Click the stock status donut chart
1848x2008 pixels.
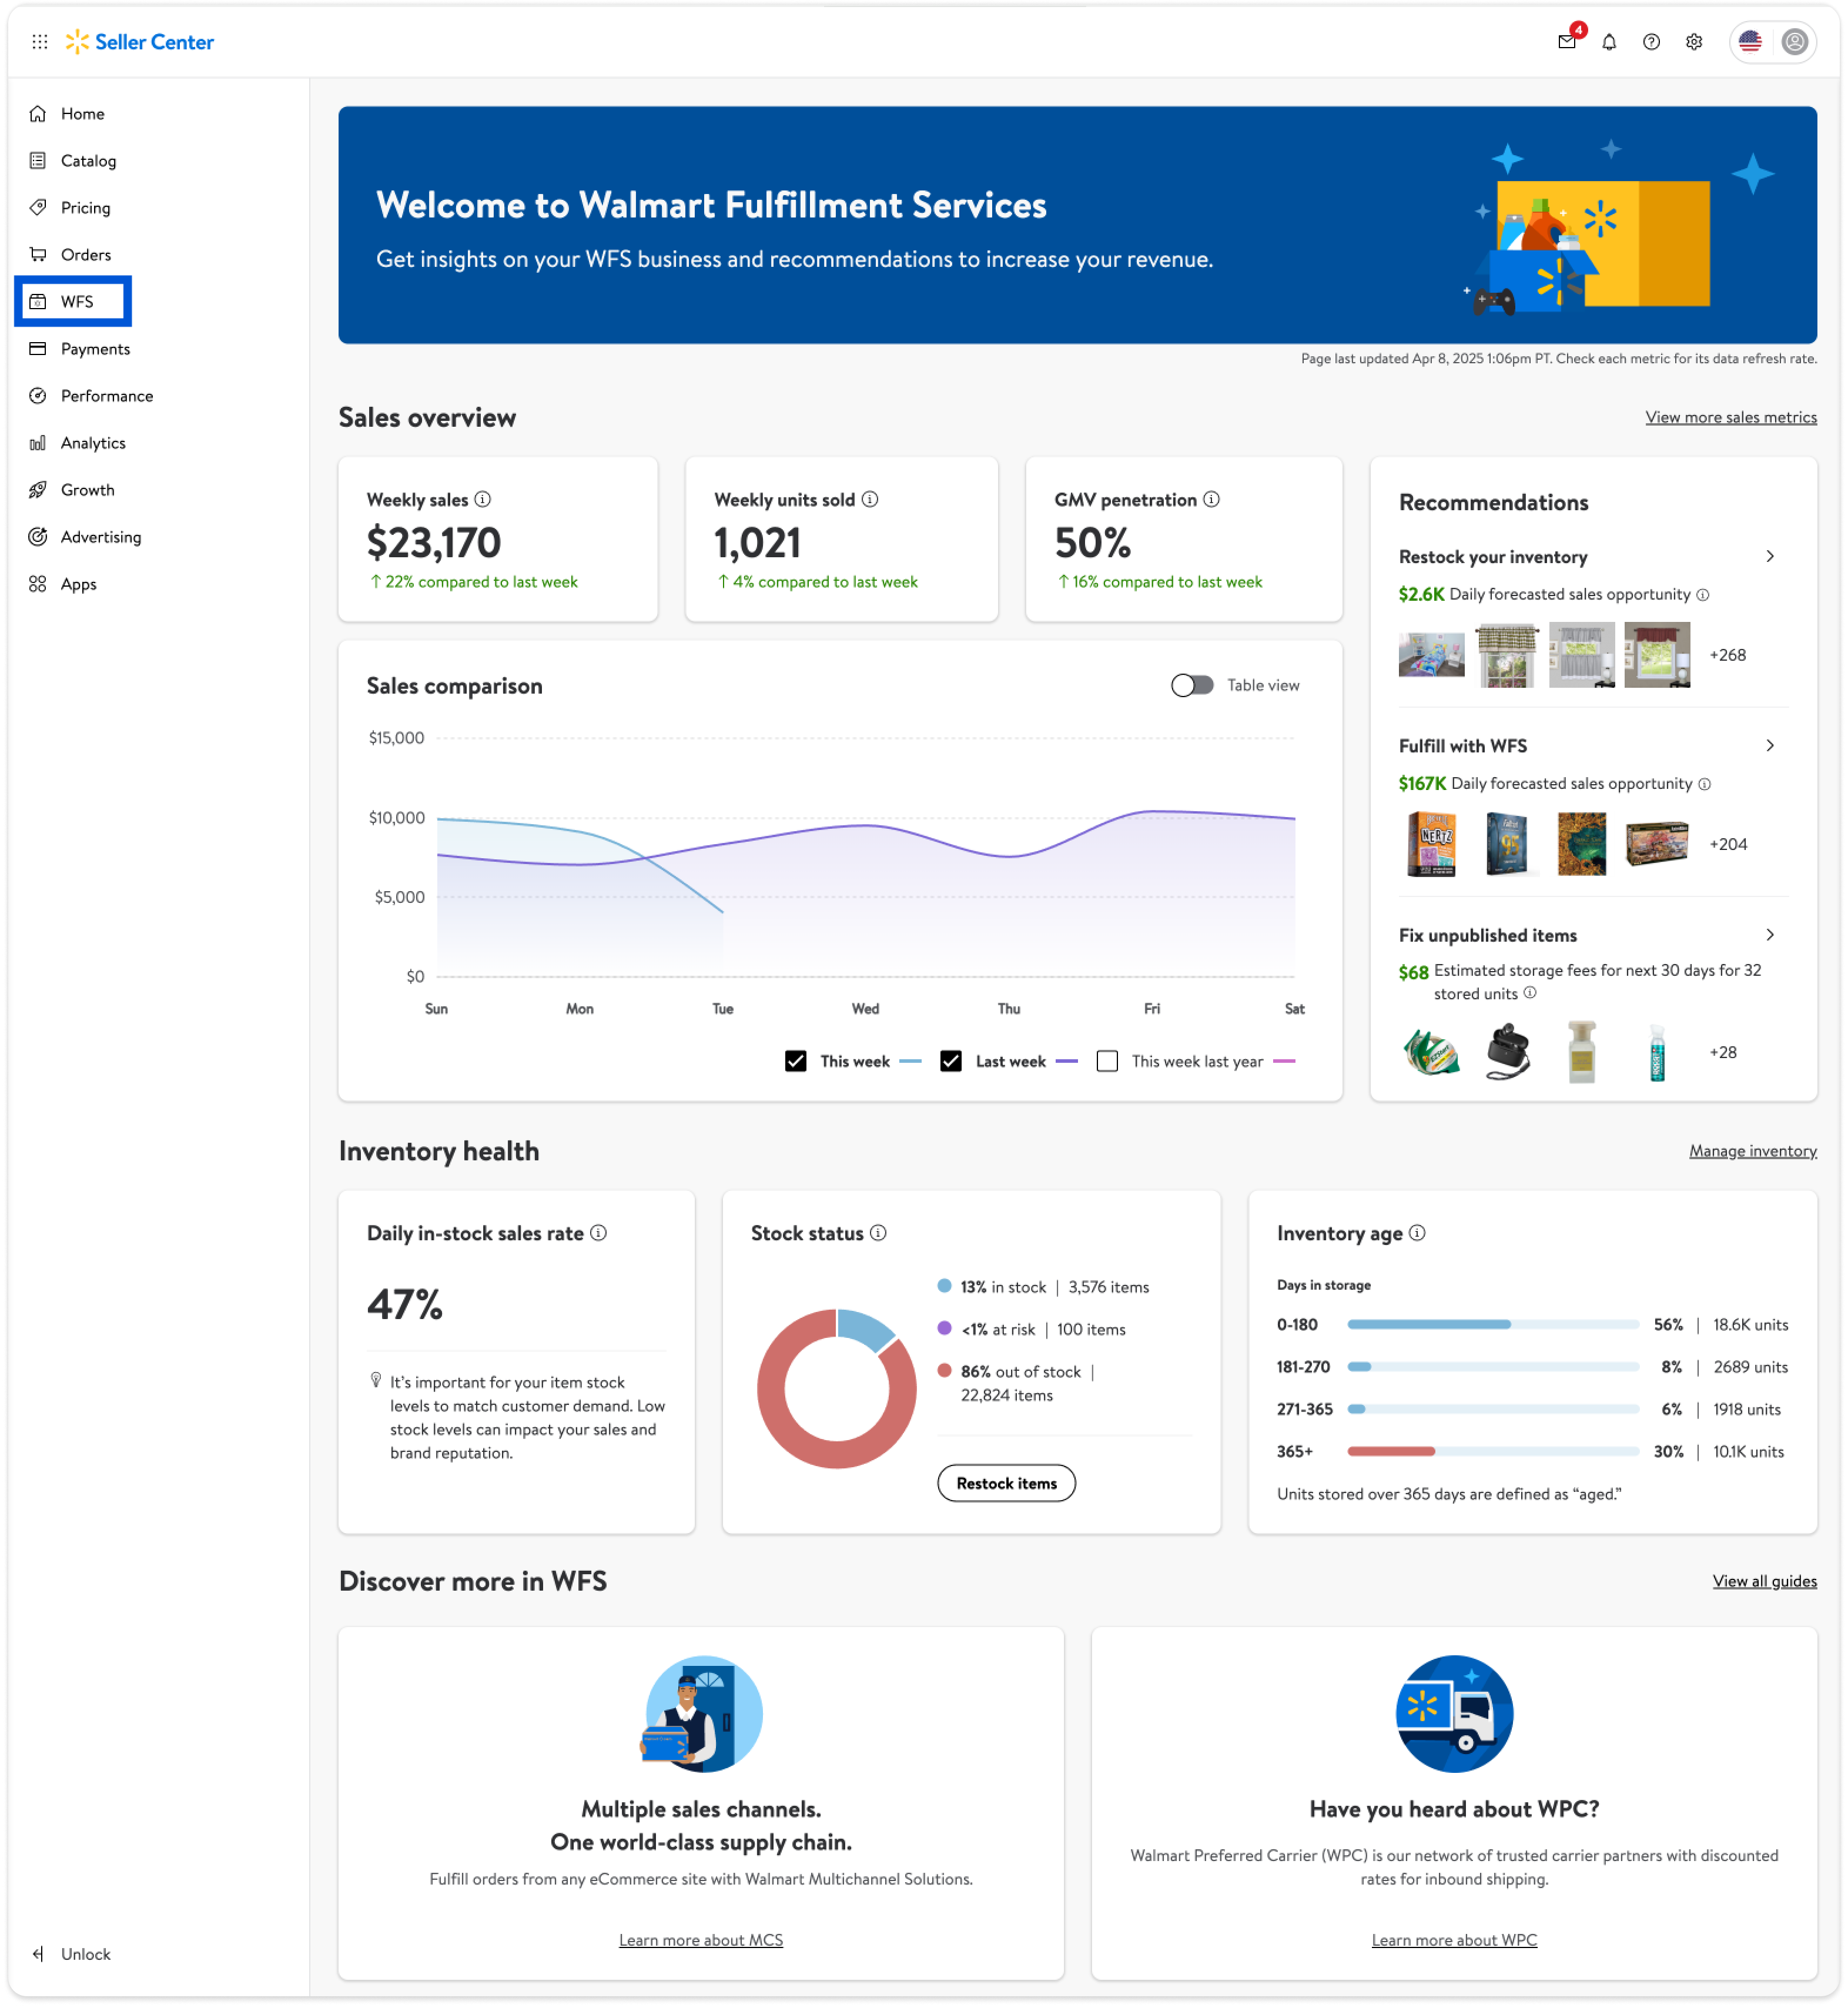pyautogui.click(x=837, y=1388)
